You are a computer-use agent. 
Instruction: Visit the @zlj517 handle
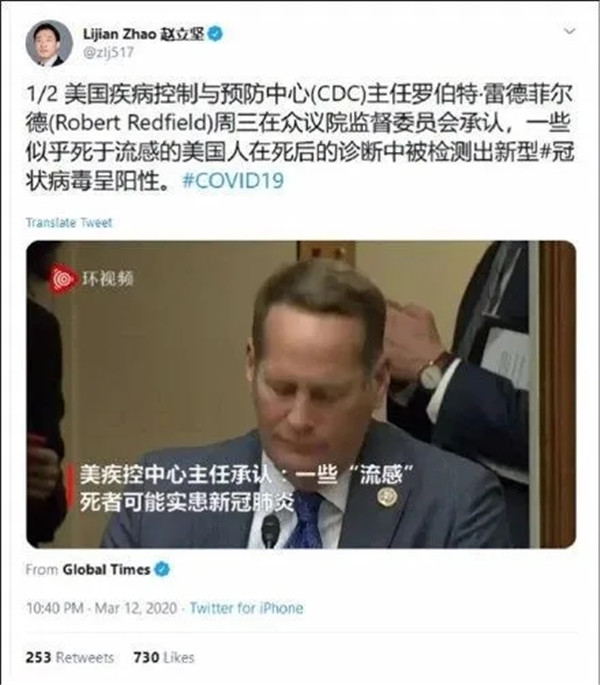click(x=108, y=53)
